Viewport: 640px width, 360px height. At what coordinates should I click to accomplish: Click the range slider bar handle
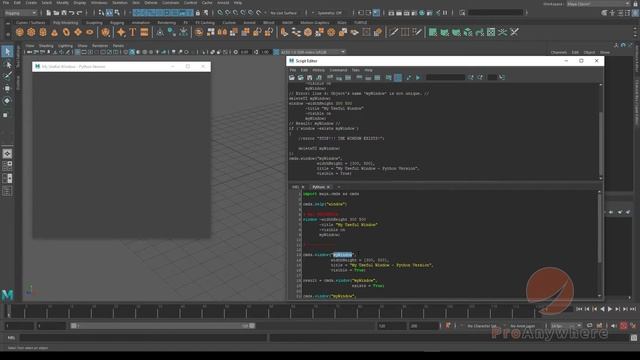163,326
